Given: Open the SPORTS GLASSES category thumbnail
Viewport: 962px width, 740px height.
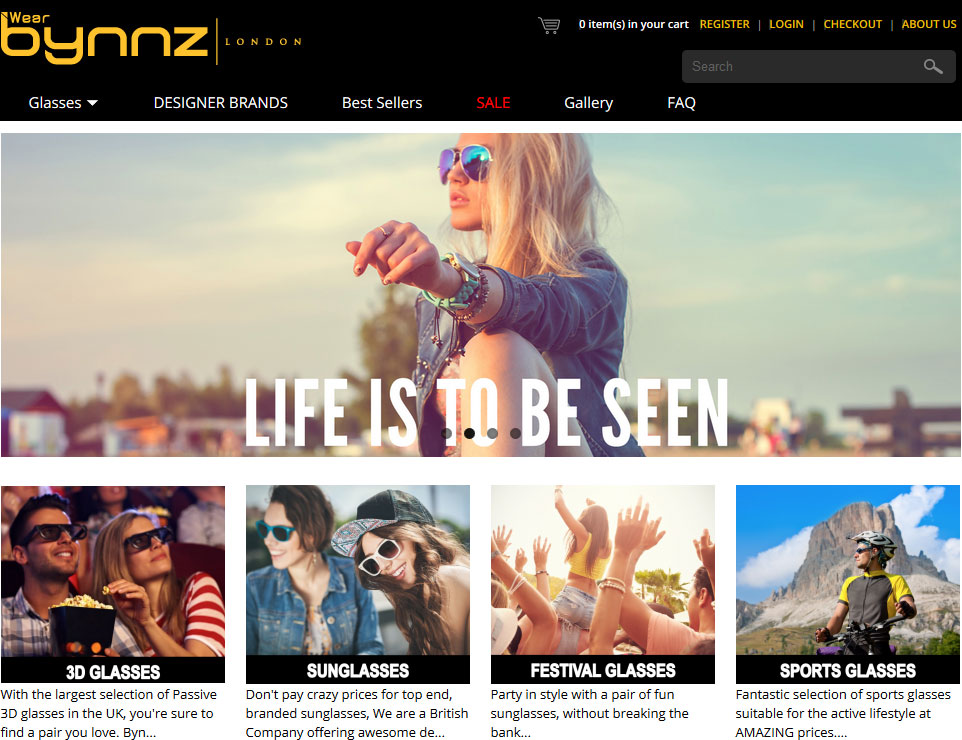Looking at the screenshot, I should click(848, 584).
